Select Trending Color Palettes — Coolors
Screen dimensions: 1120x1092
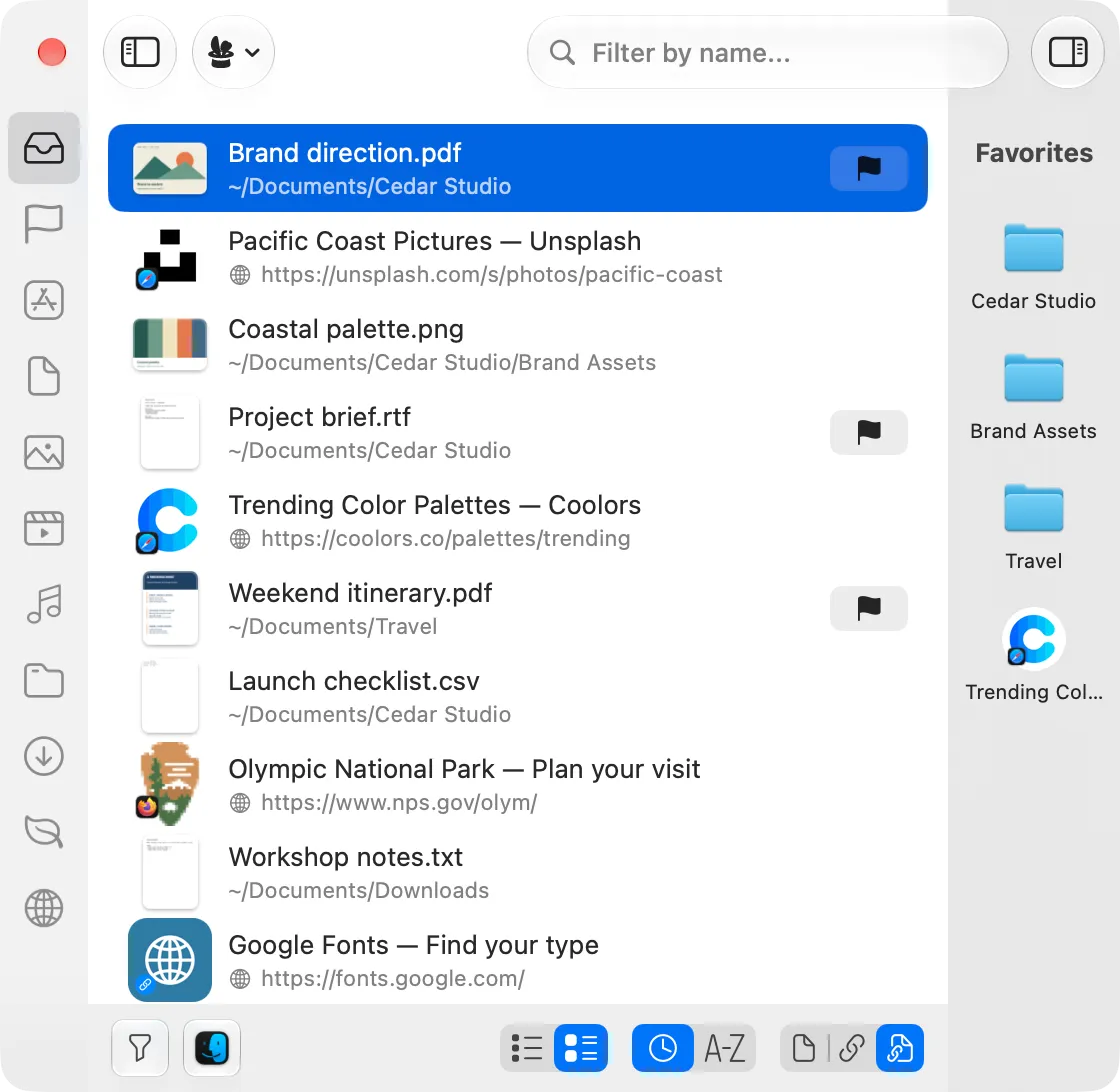[x=518, y=521]
